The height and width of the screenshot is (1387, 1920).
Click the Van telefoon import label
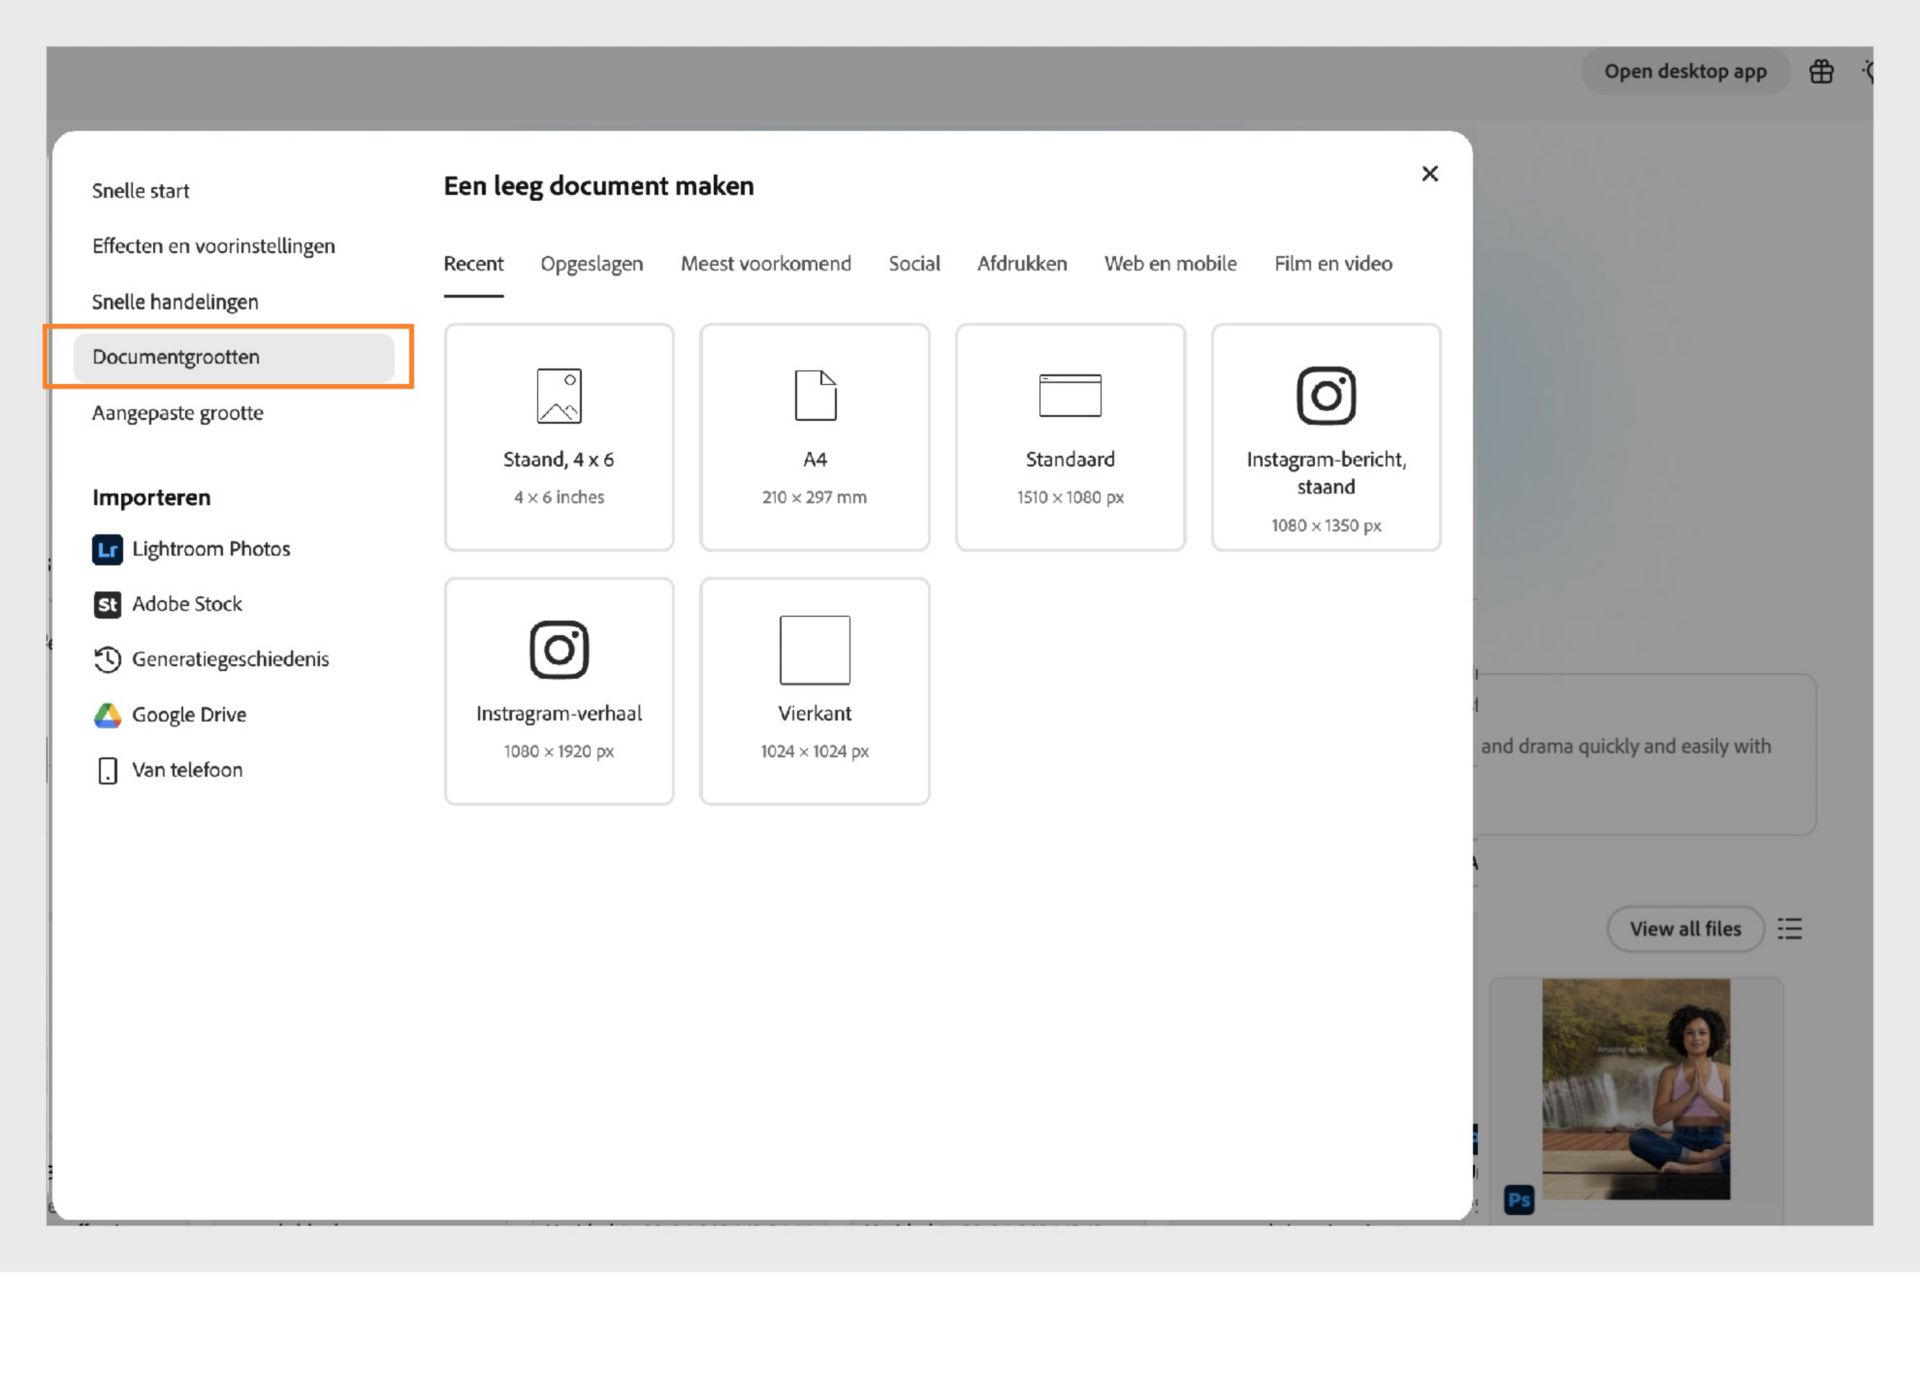[187, 770]
